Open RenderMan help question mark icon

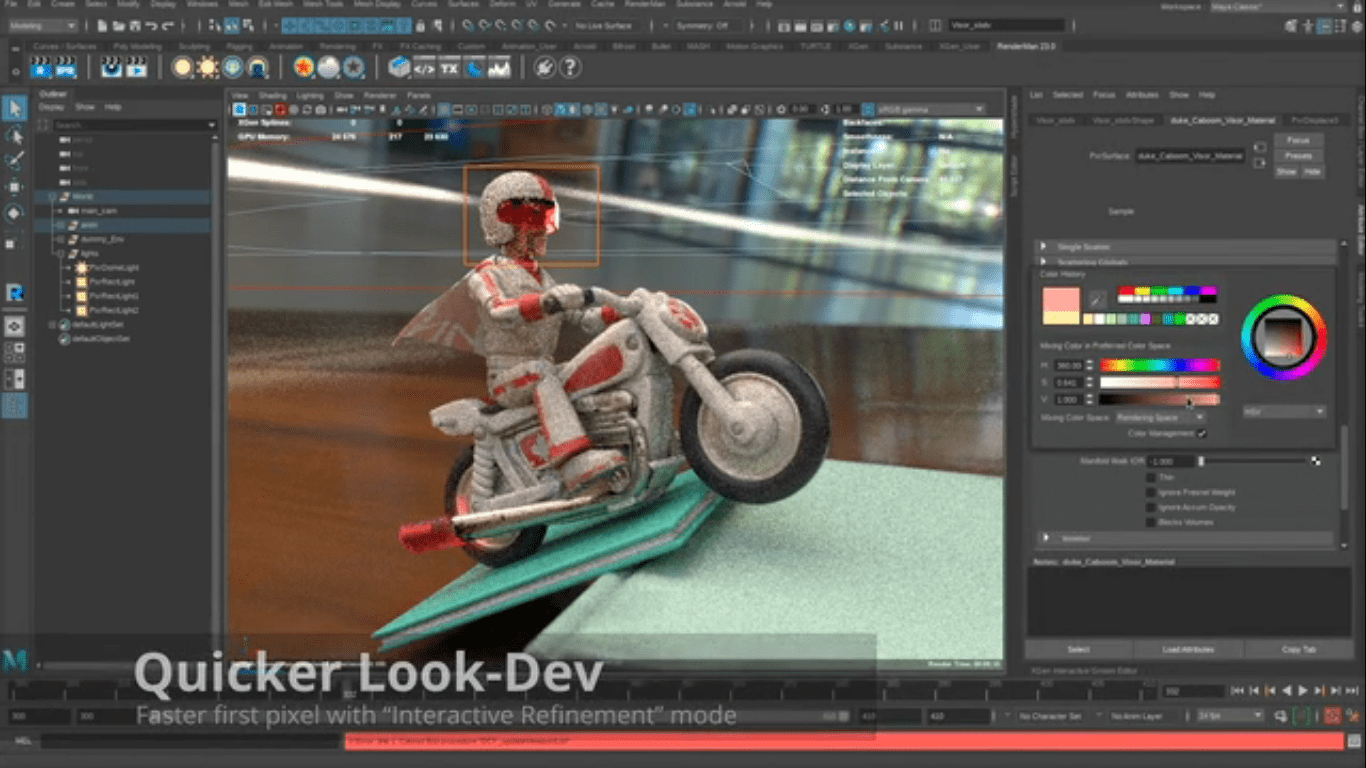coord(570,67)
